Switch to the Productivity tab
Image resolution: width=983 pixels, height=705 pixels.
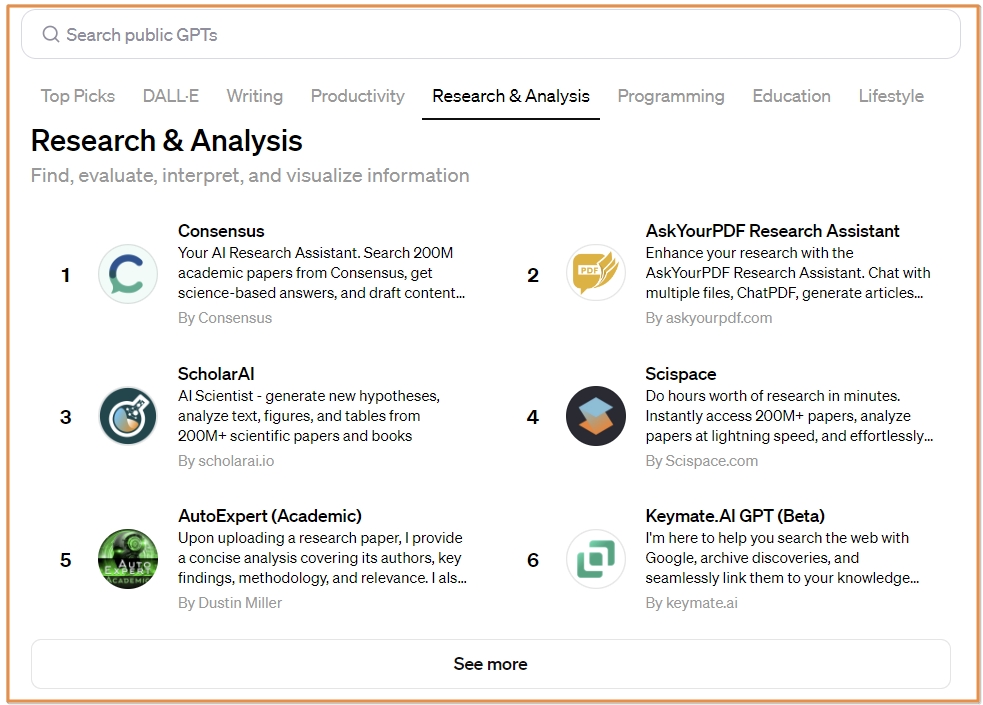point(357,96)
